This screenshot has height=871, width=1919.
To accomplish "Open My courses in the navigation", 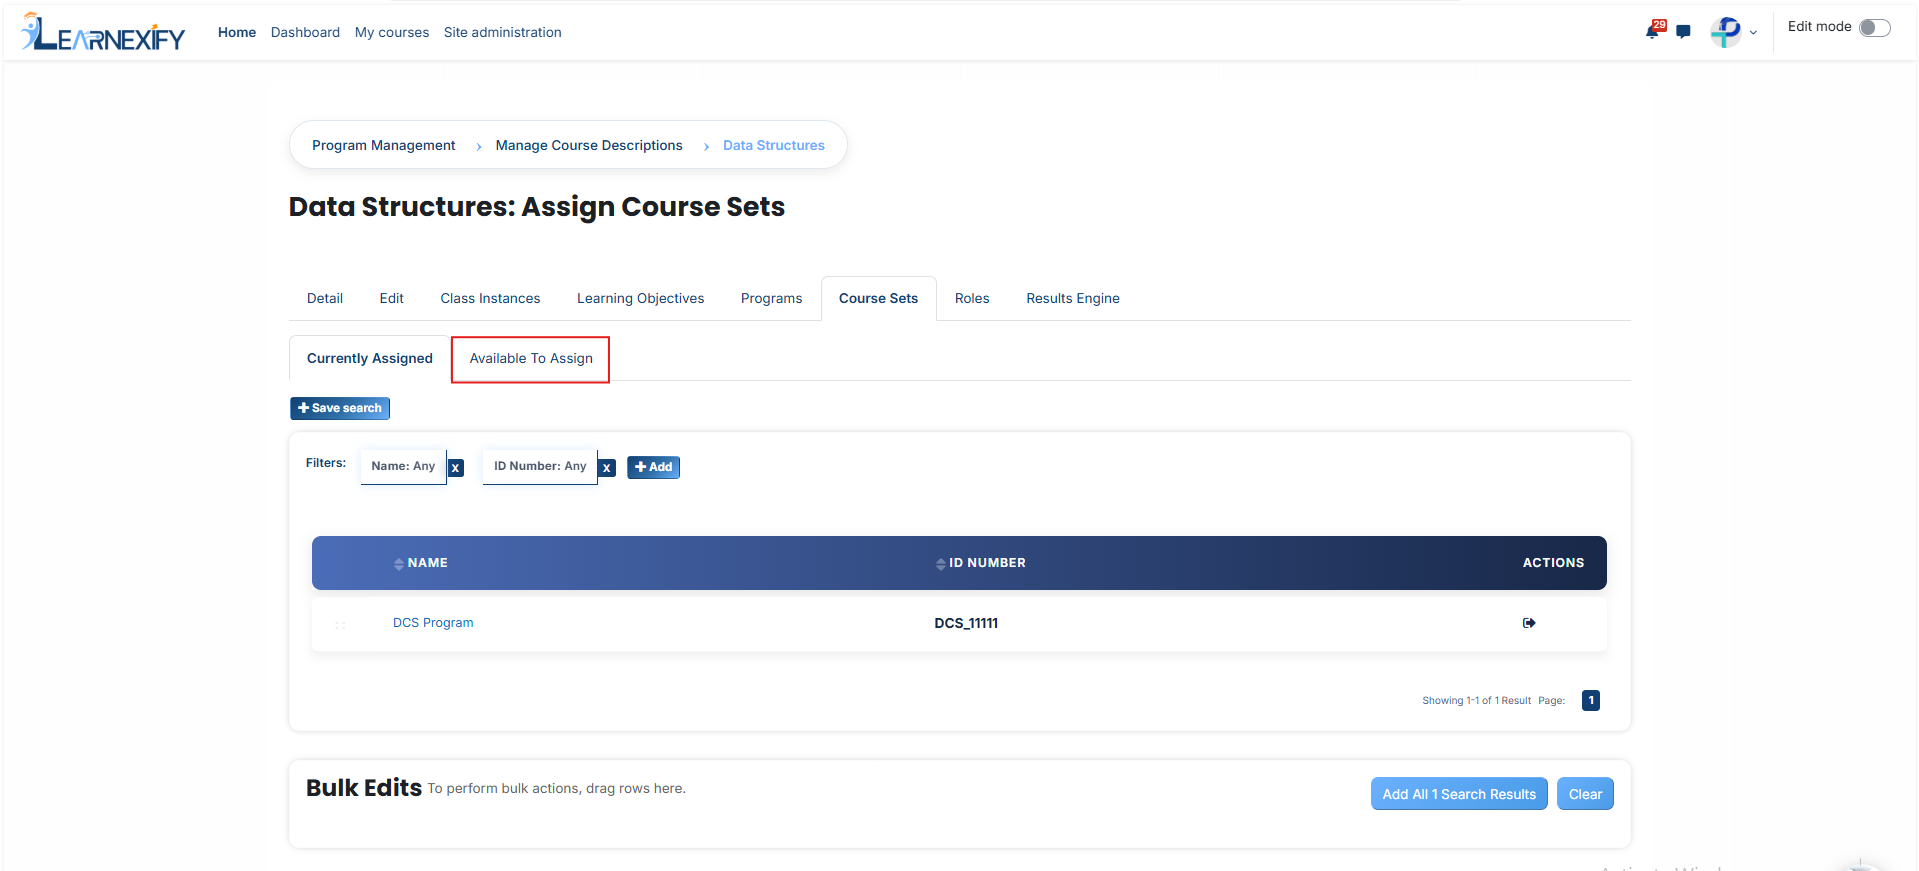I will point(392,32).
